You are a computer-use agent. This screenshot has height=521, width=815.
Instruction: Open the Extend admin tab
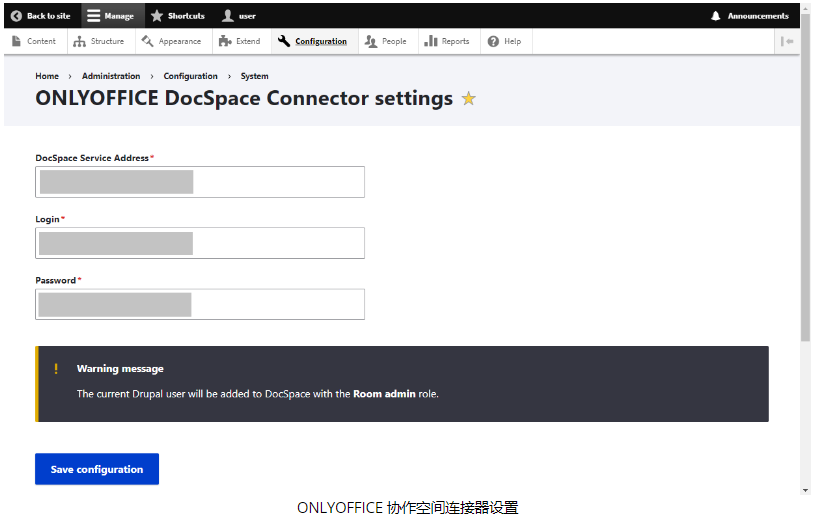(x=248, y=41)
